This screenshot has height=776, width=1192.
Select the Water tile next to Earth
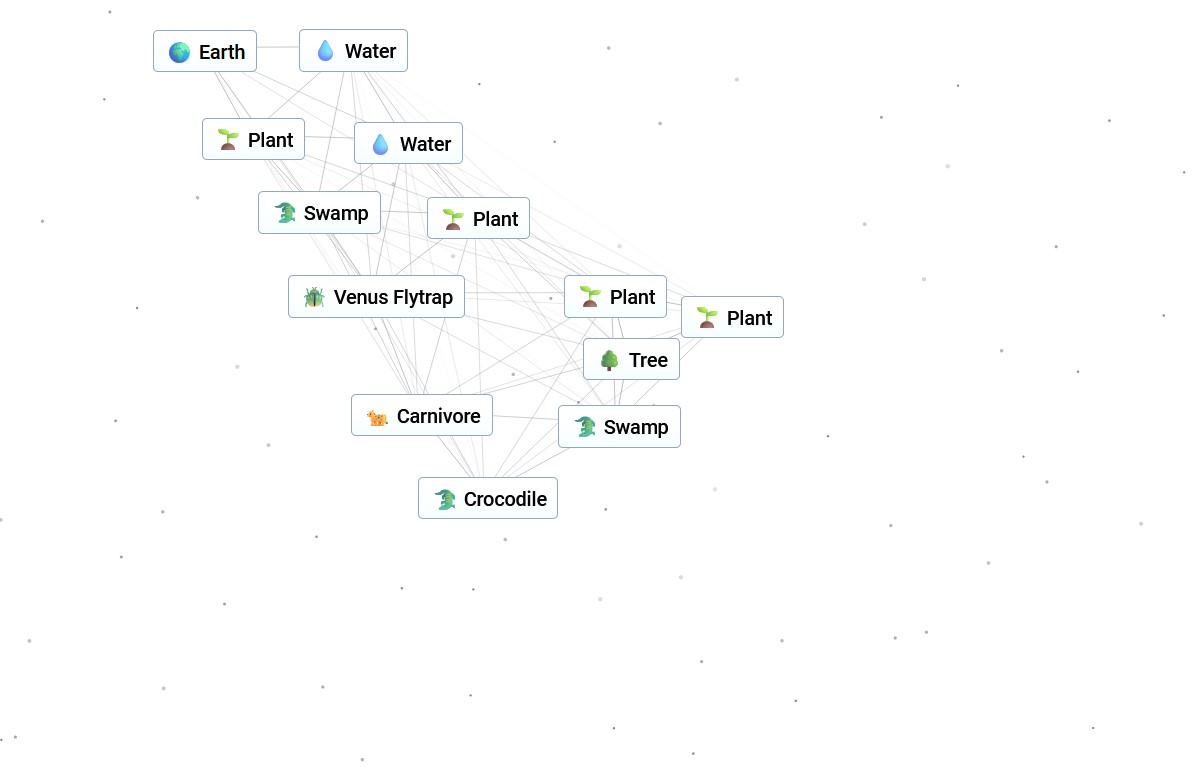[353, 51]
